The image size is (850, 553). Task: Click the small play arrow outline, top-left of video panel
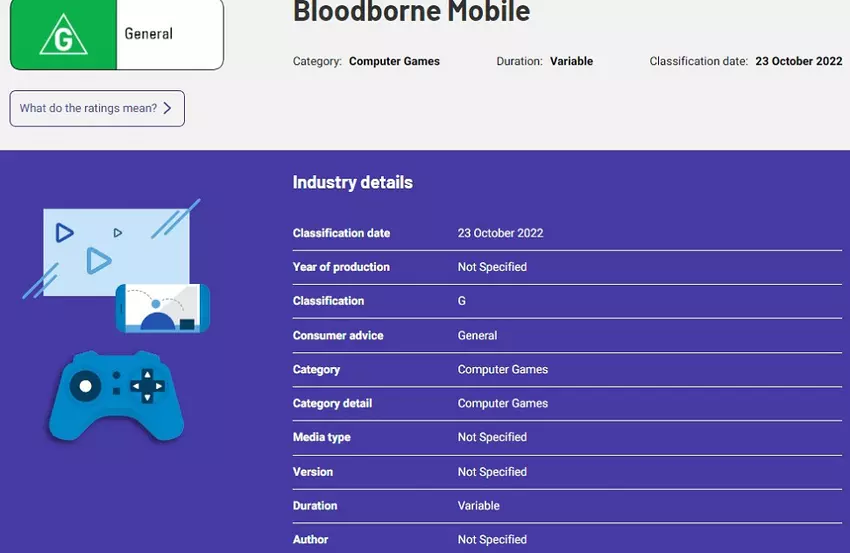[64, 233]
